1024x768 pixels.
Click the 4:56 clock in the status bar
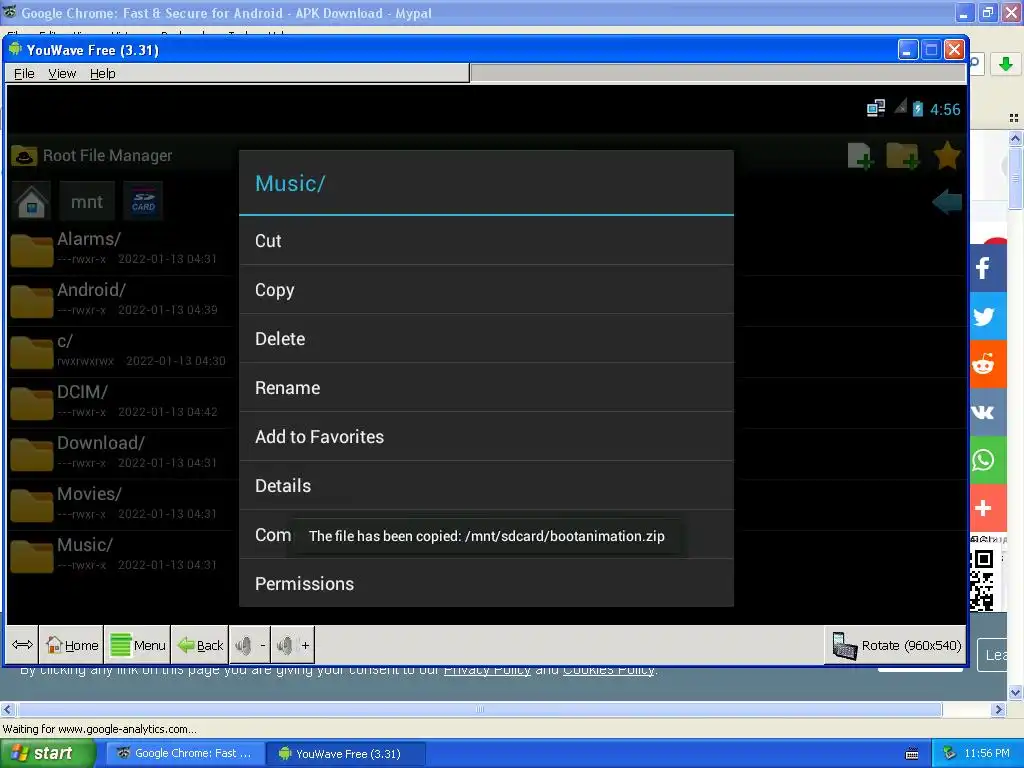click(x=945, y=110)
